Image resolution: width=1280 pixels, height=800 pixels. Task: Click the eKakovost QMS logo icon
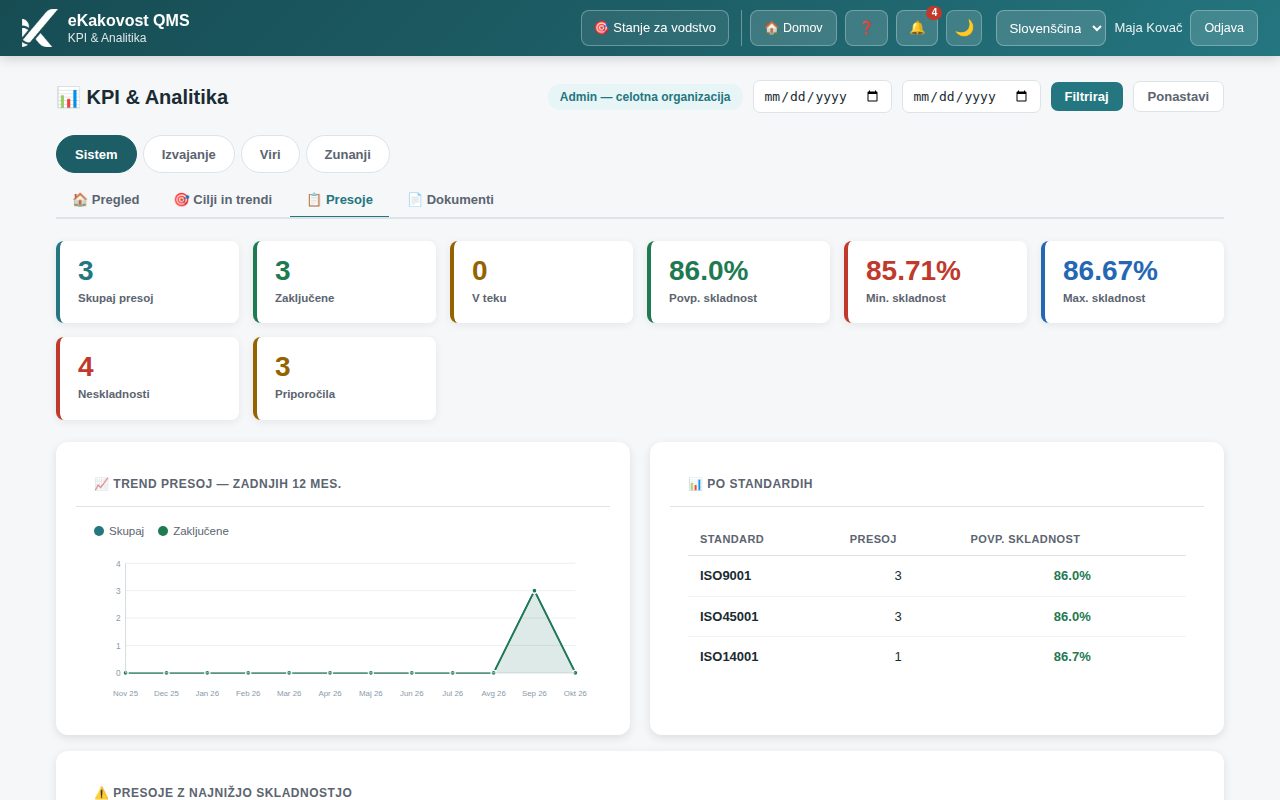point(38,28)
